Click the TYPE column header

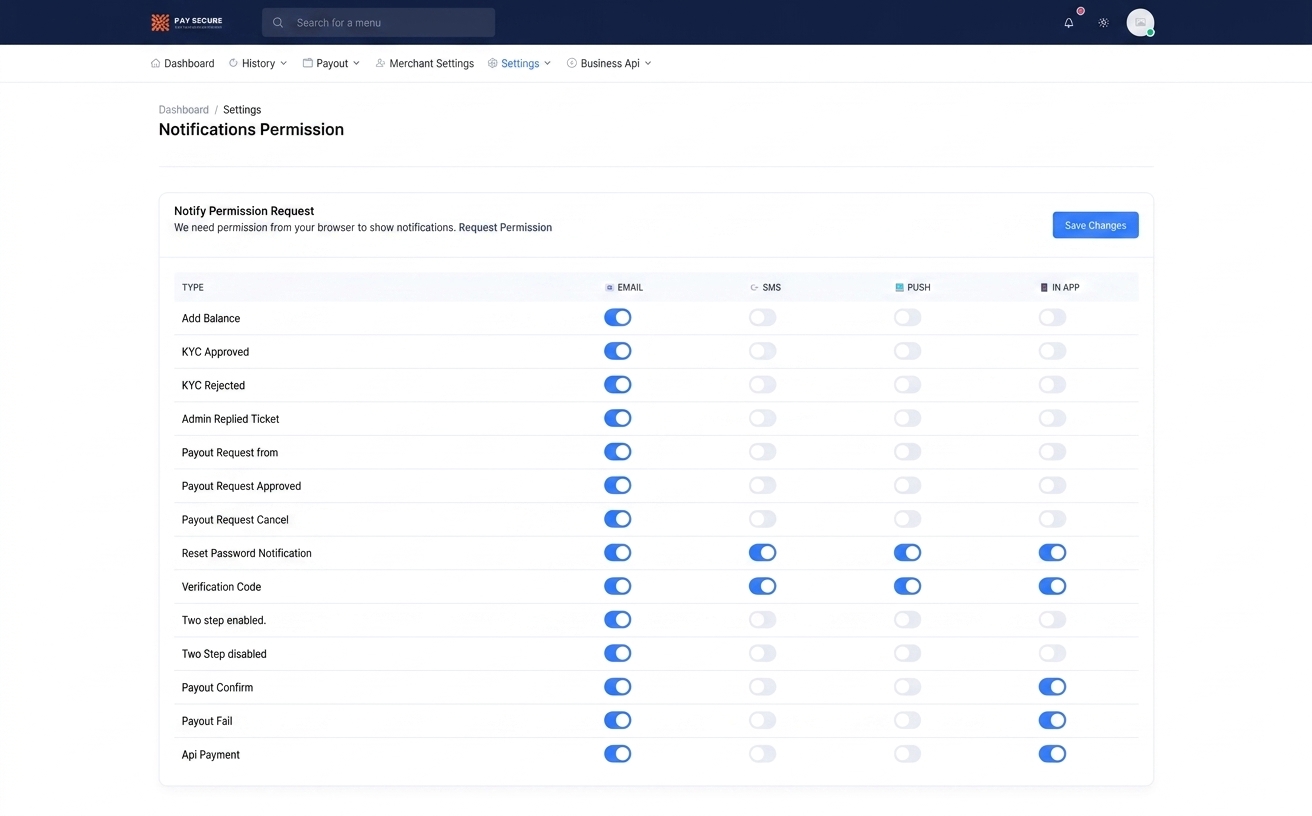(x=193, y=287)
